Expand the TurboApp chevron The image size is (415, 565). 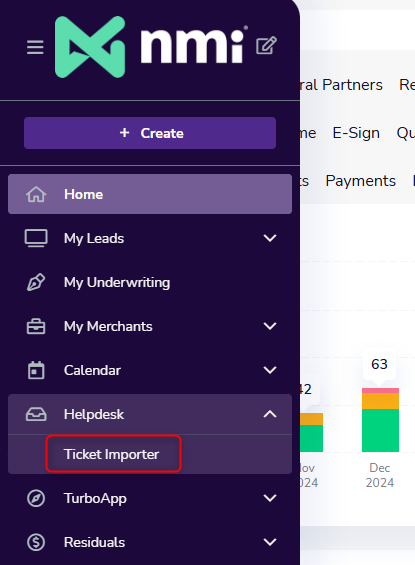(x=270, y=498)
